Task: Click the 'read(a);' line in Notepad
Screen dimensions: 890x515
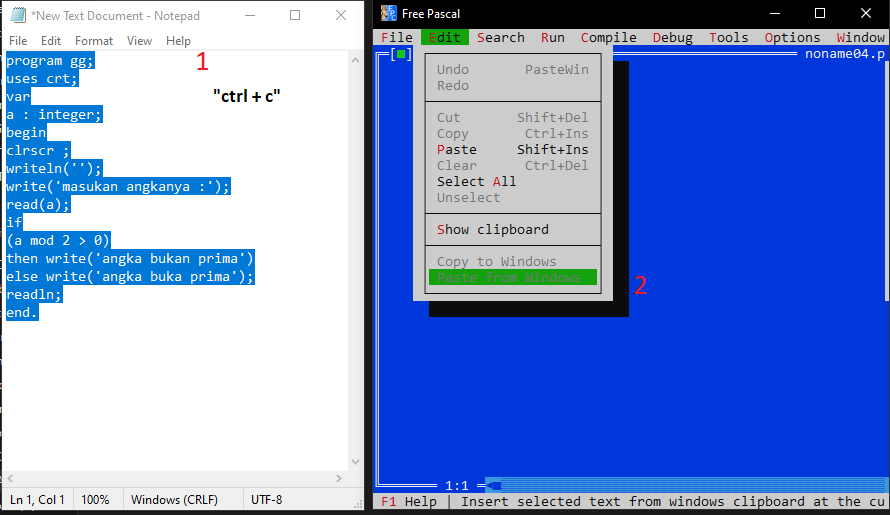Action: click(38, 204)
